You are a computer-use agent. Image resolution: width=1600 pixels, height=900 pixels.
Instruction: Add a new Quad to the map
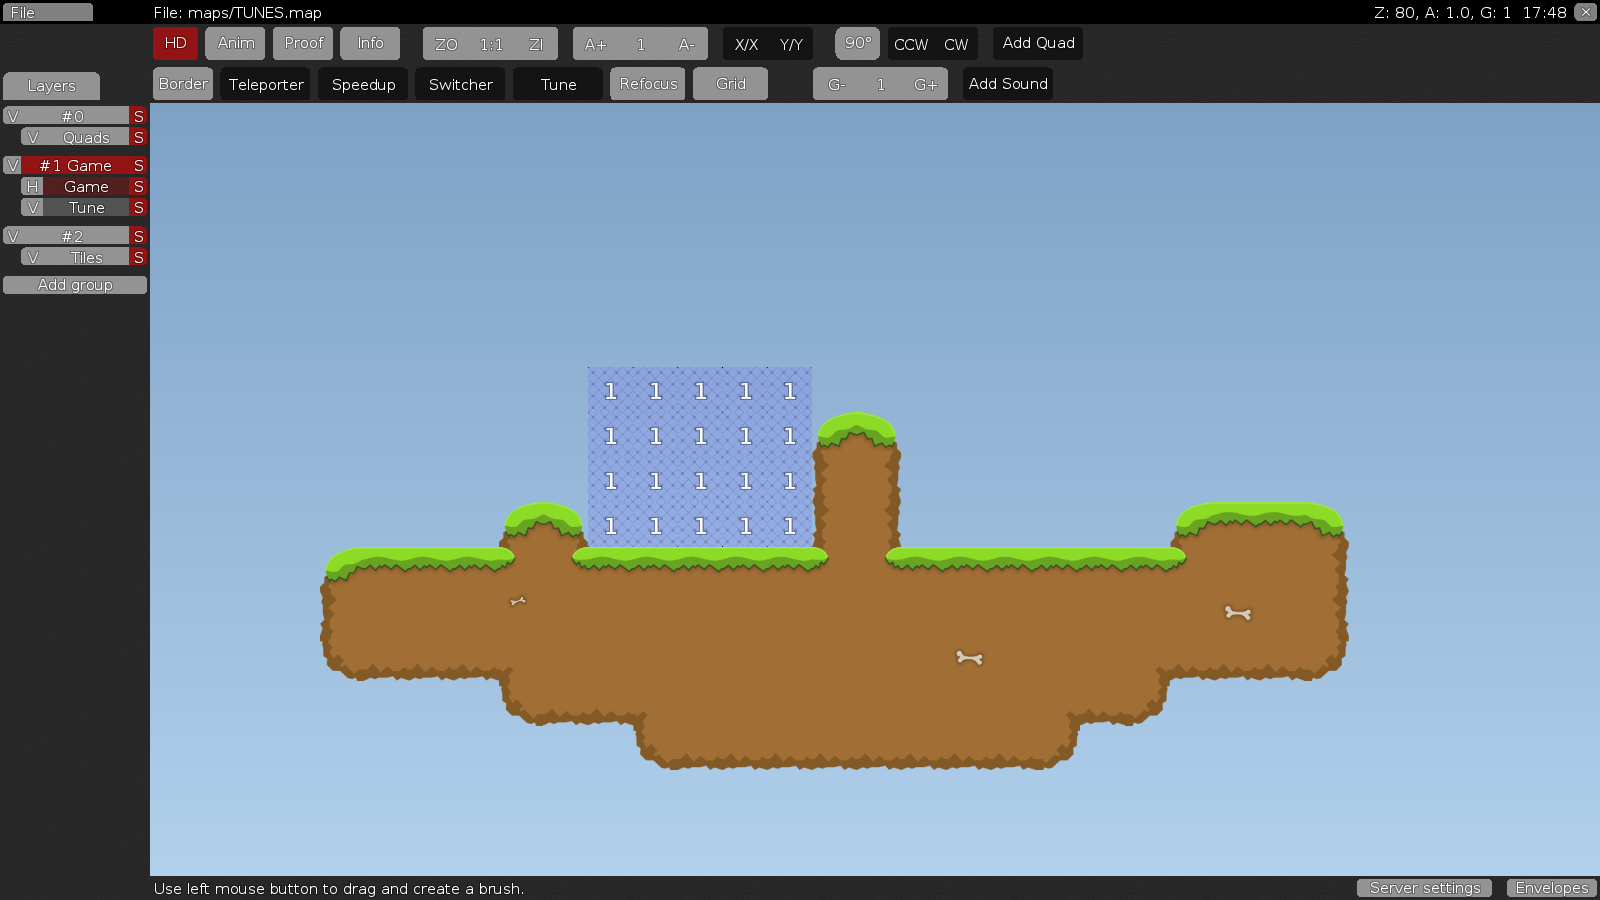[1037, 43]
